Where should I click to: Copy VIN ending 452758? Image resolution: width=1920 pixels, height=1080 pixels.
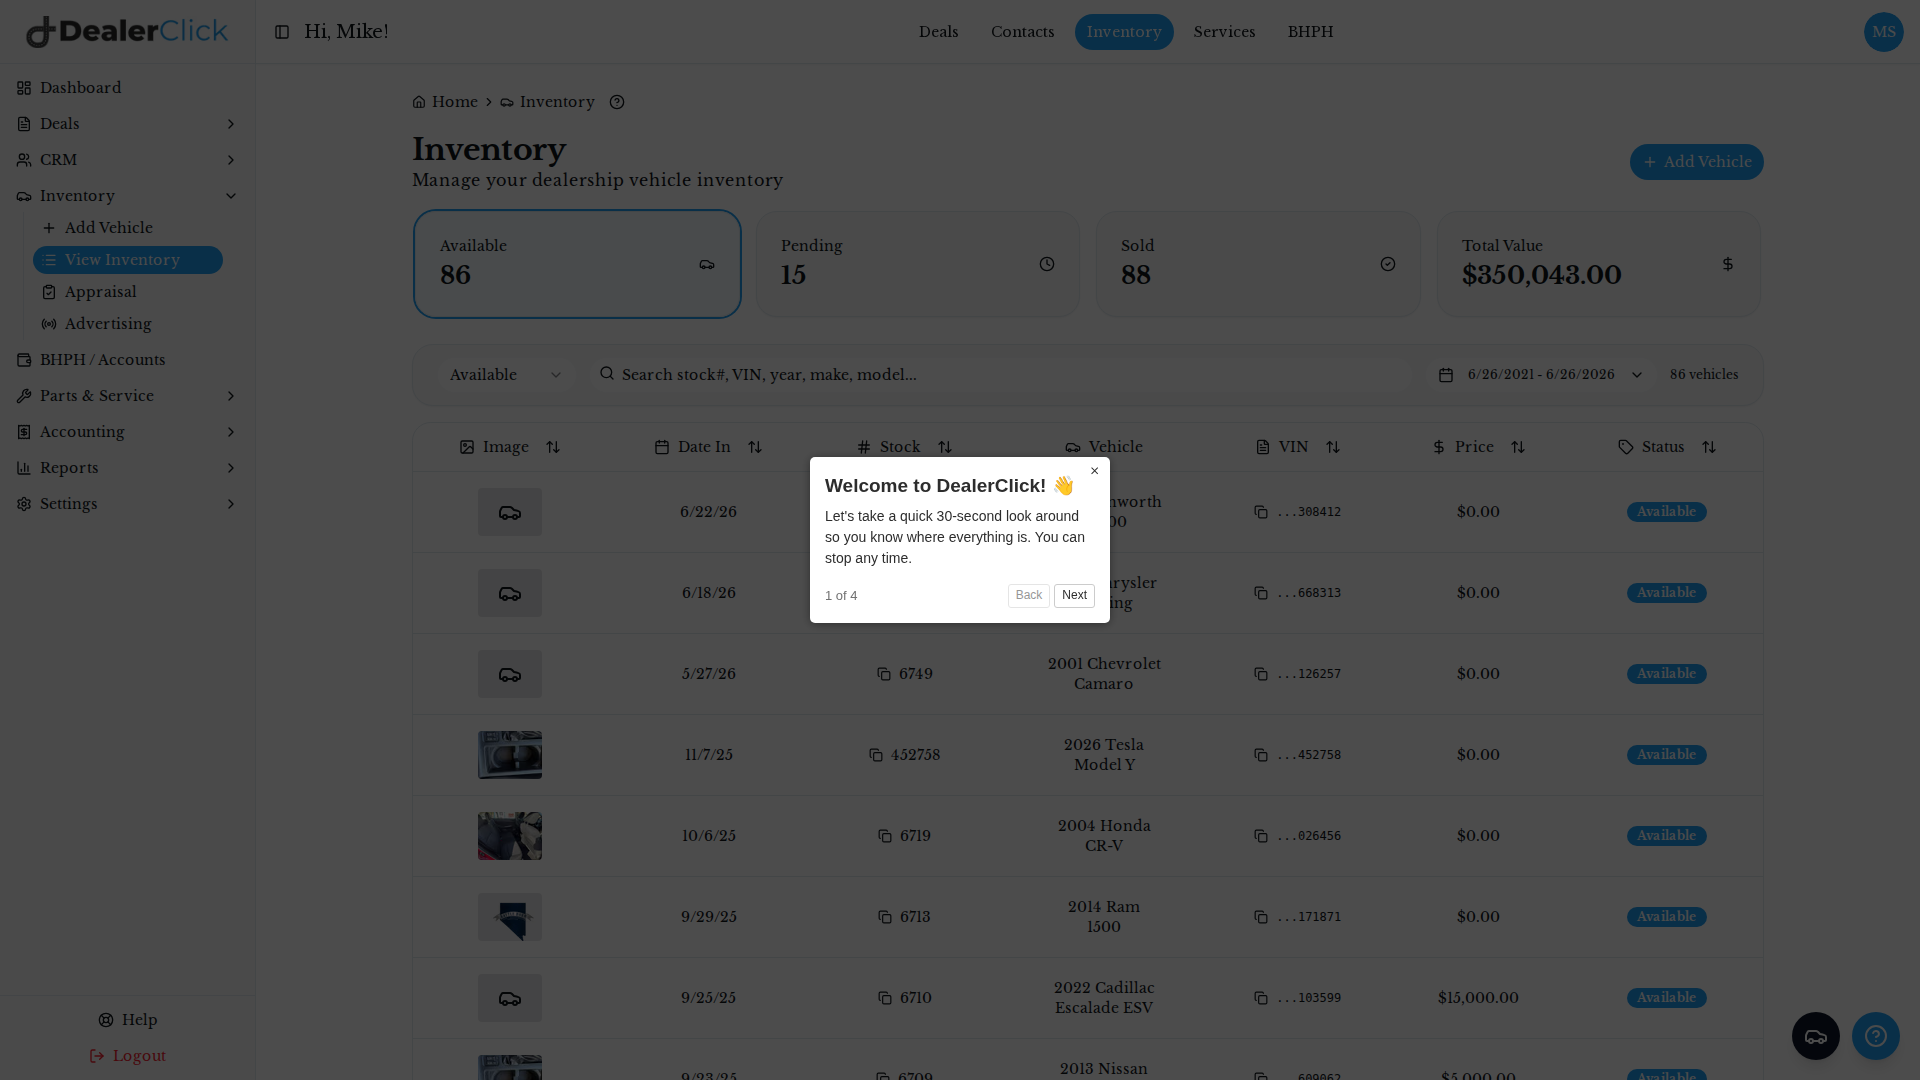pyautogui.click(x=1261, y=755)
